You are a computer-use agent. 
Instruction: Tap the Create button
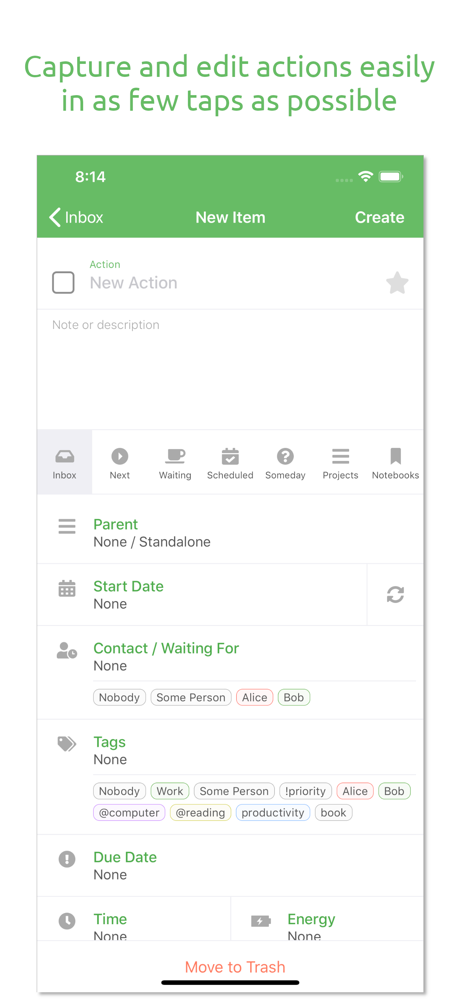click(380, 217)
